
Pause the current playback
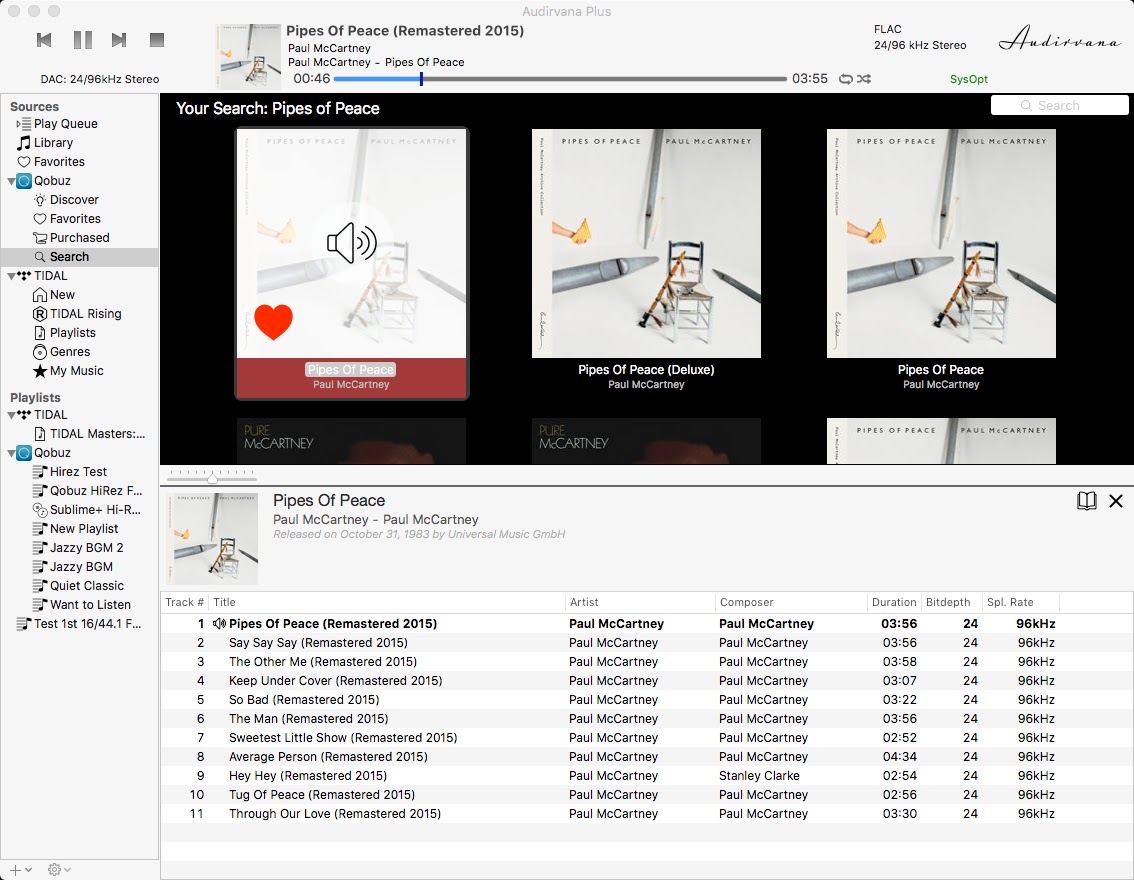[x=82, y=40]
